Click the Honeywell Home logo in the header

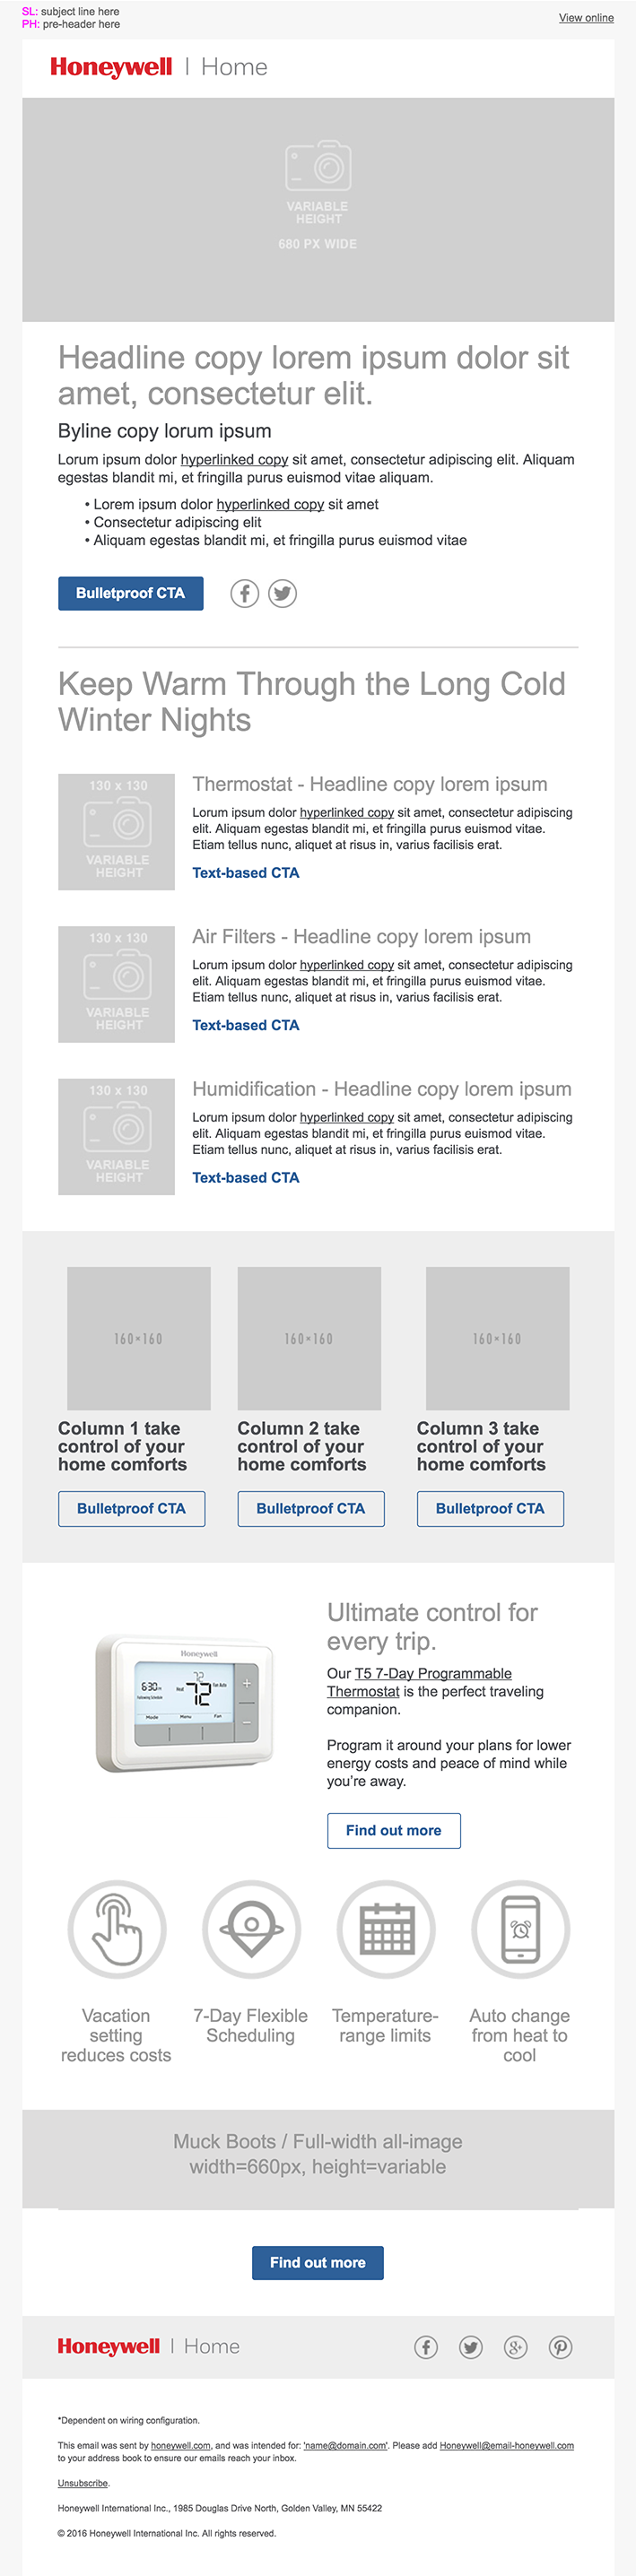pyautogui.click(x=159, y=67)
